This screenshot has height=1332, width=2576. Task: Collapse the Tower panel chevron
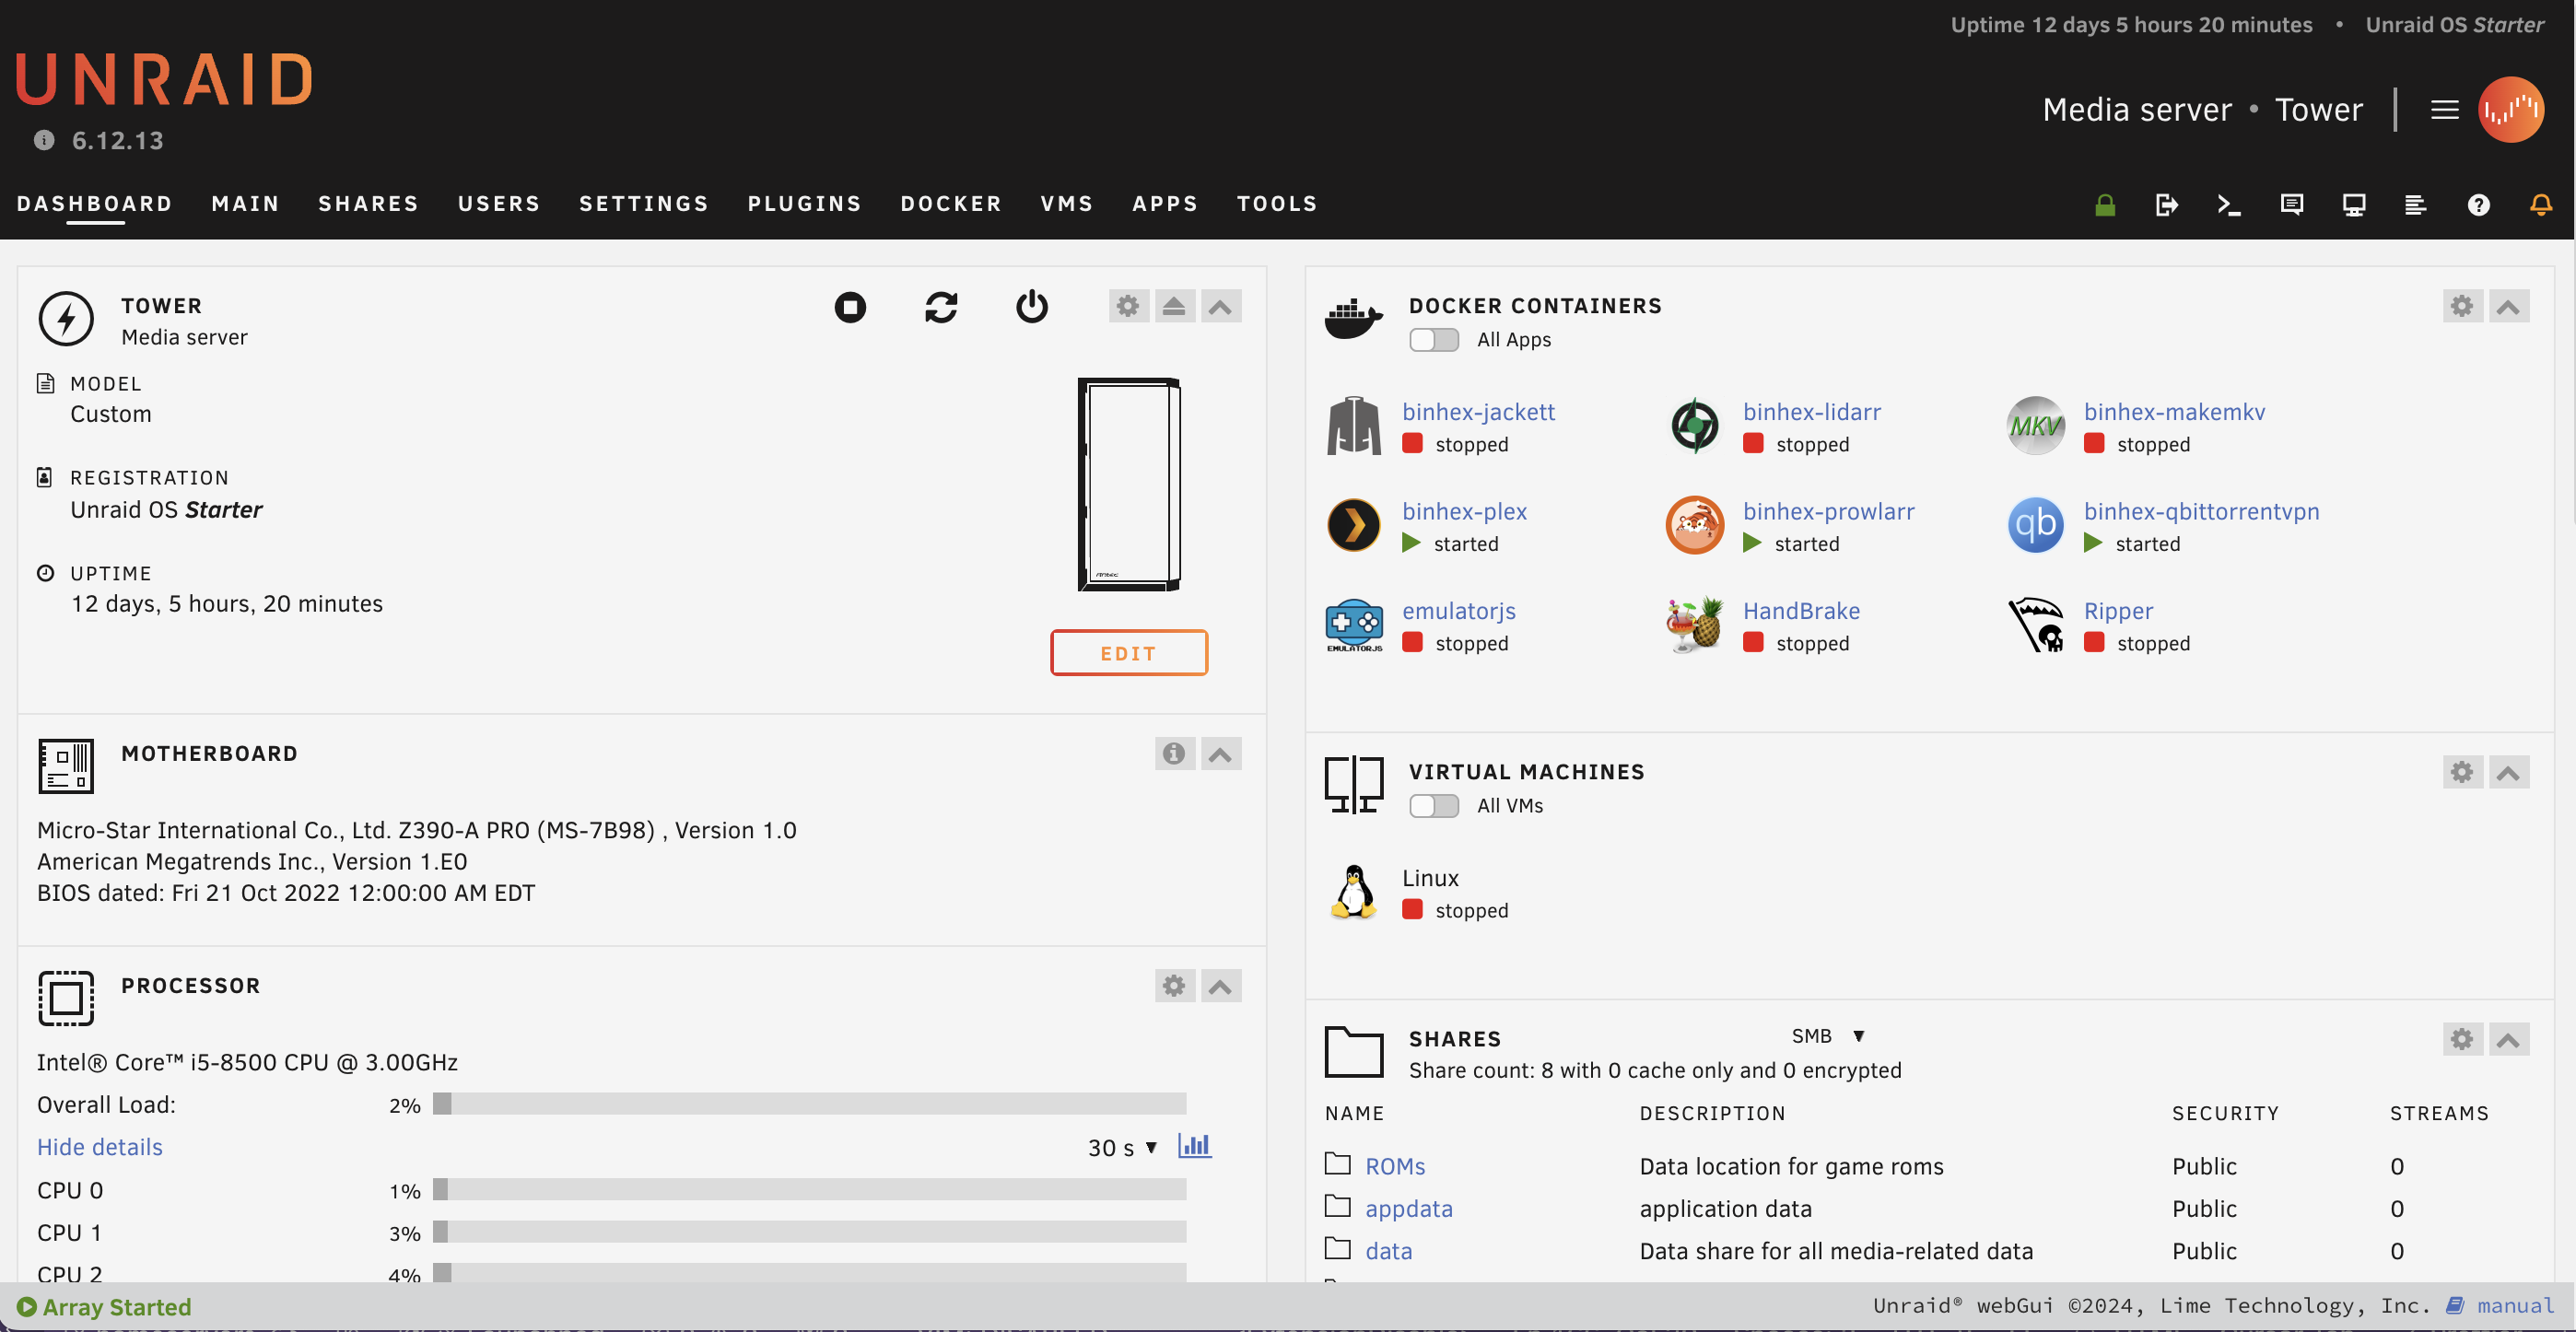click(x=1220, y=306)
